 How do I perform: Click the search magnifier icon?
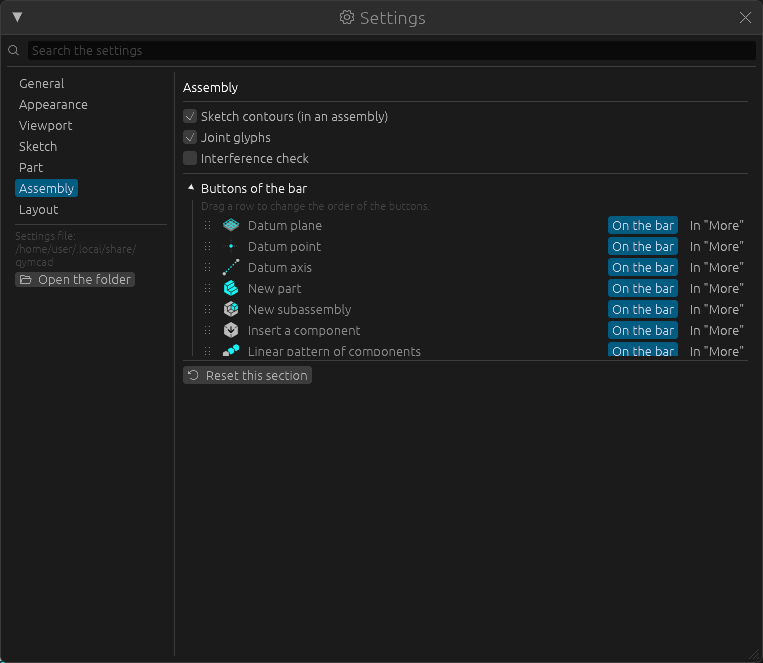14,50
